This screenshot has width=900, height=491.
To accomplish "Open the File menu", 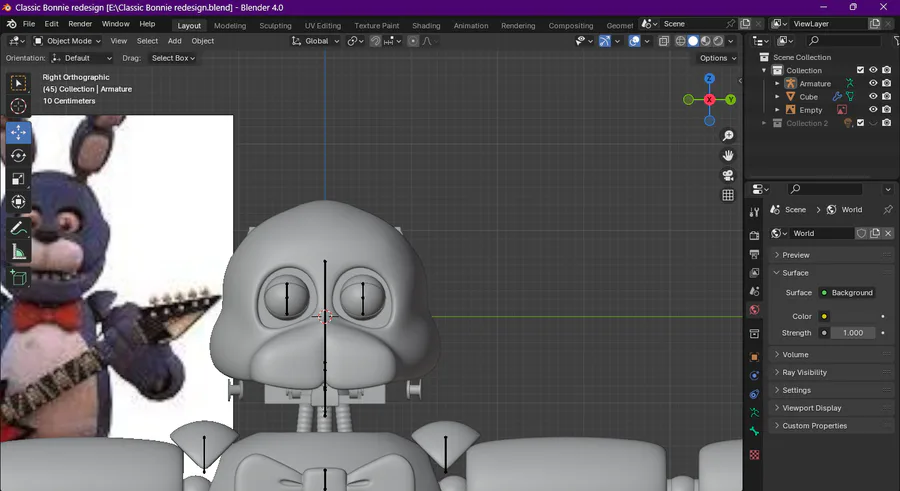I will 29,24.
